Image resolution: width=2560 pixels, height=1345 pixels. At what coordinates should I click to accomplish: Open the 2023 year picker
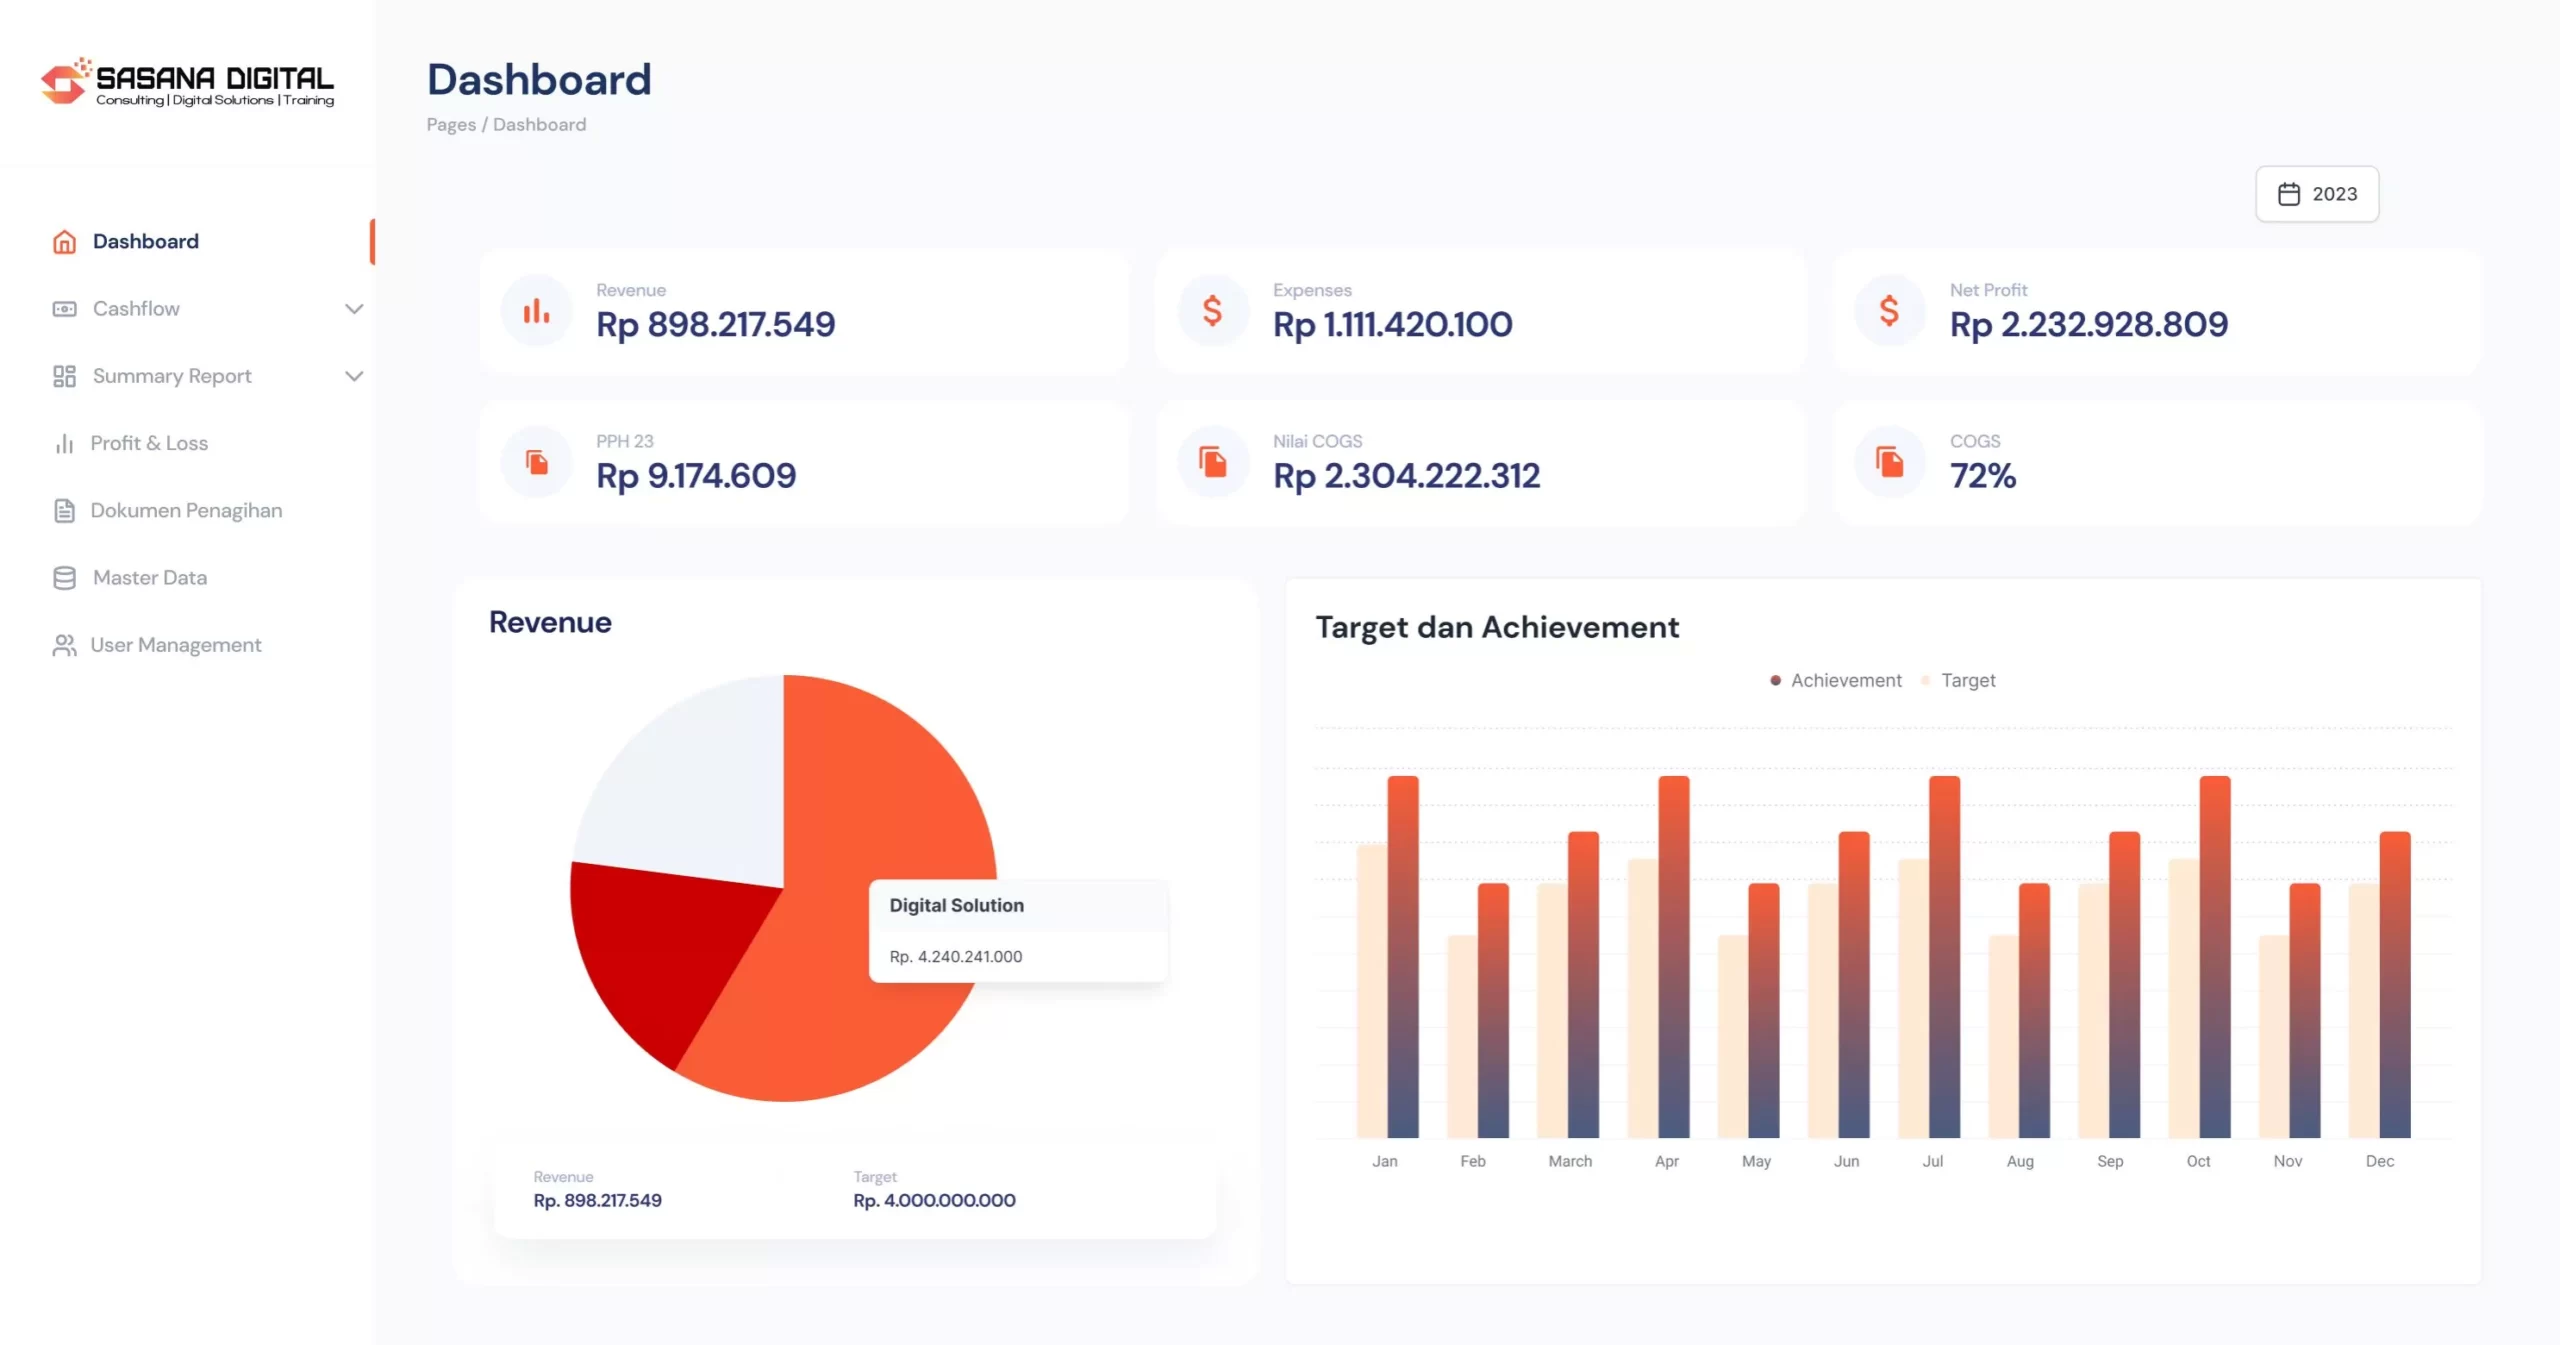coord(2317,194)
